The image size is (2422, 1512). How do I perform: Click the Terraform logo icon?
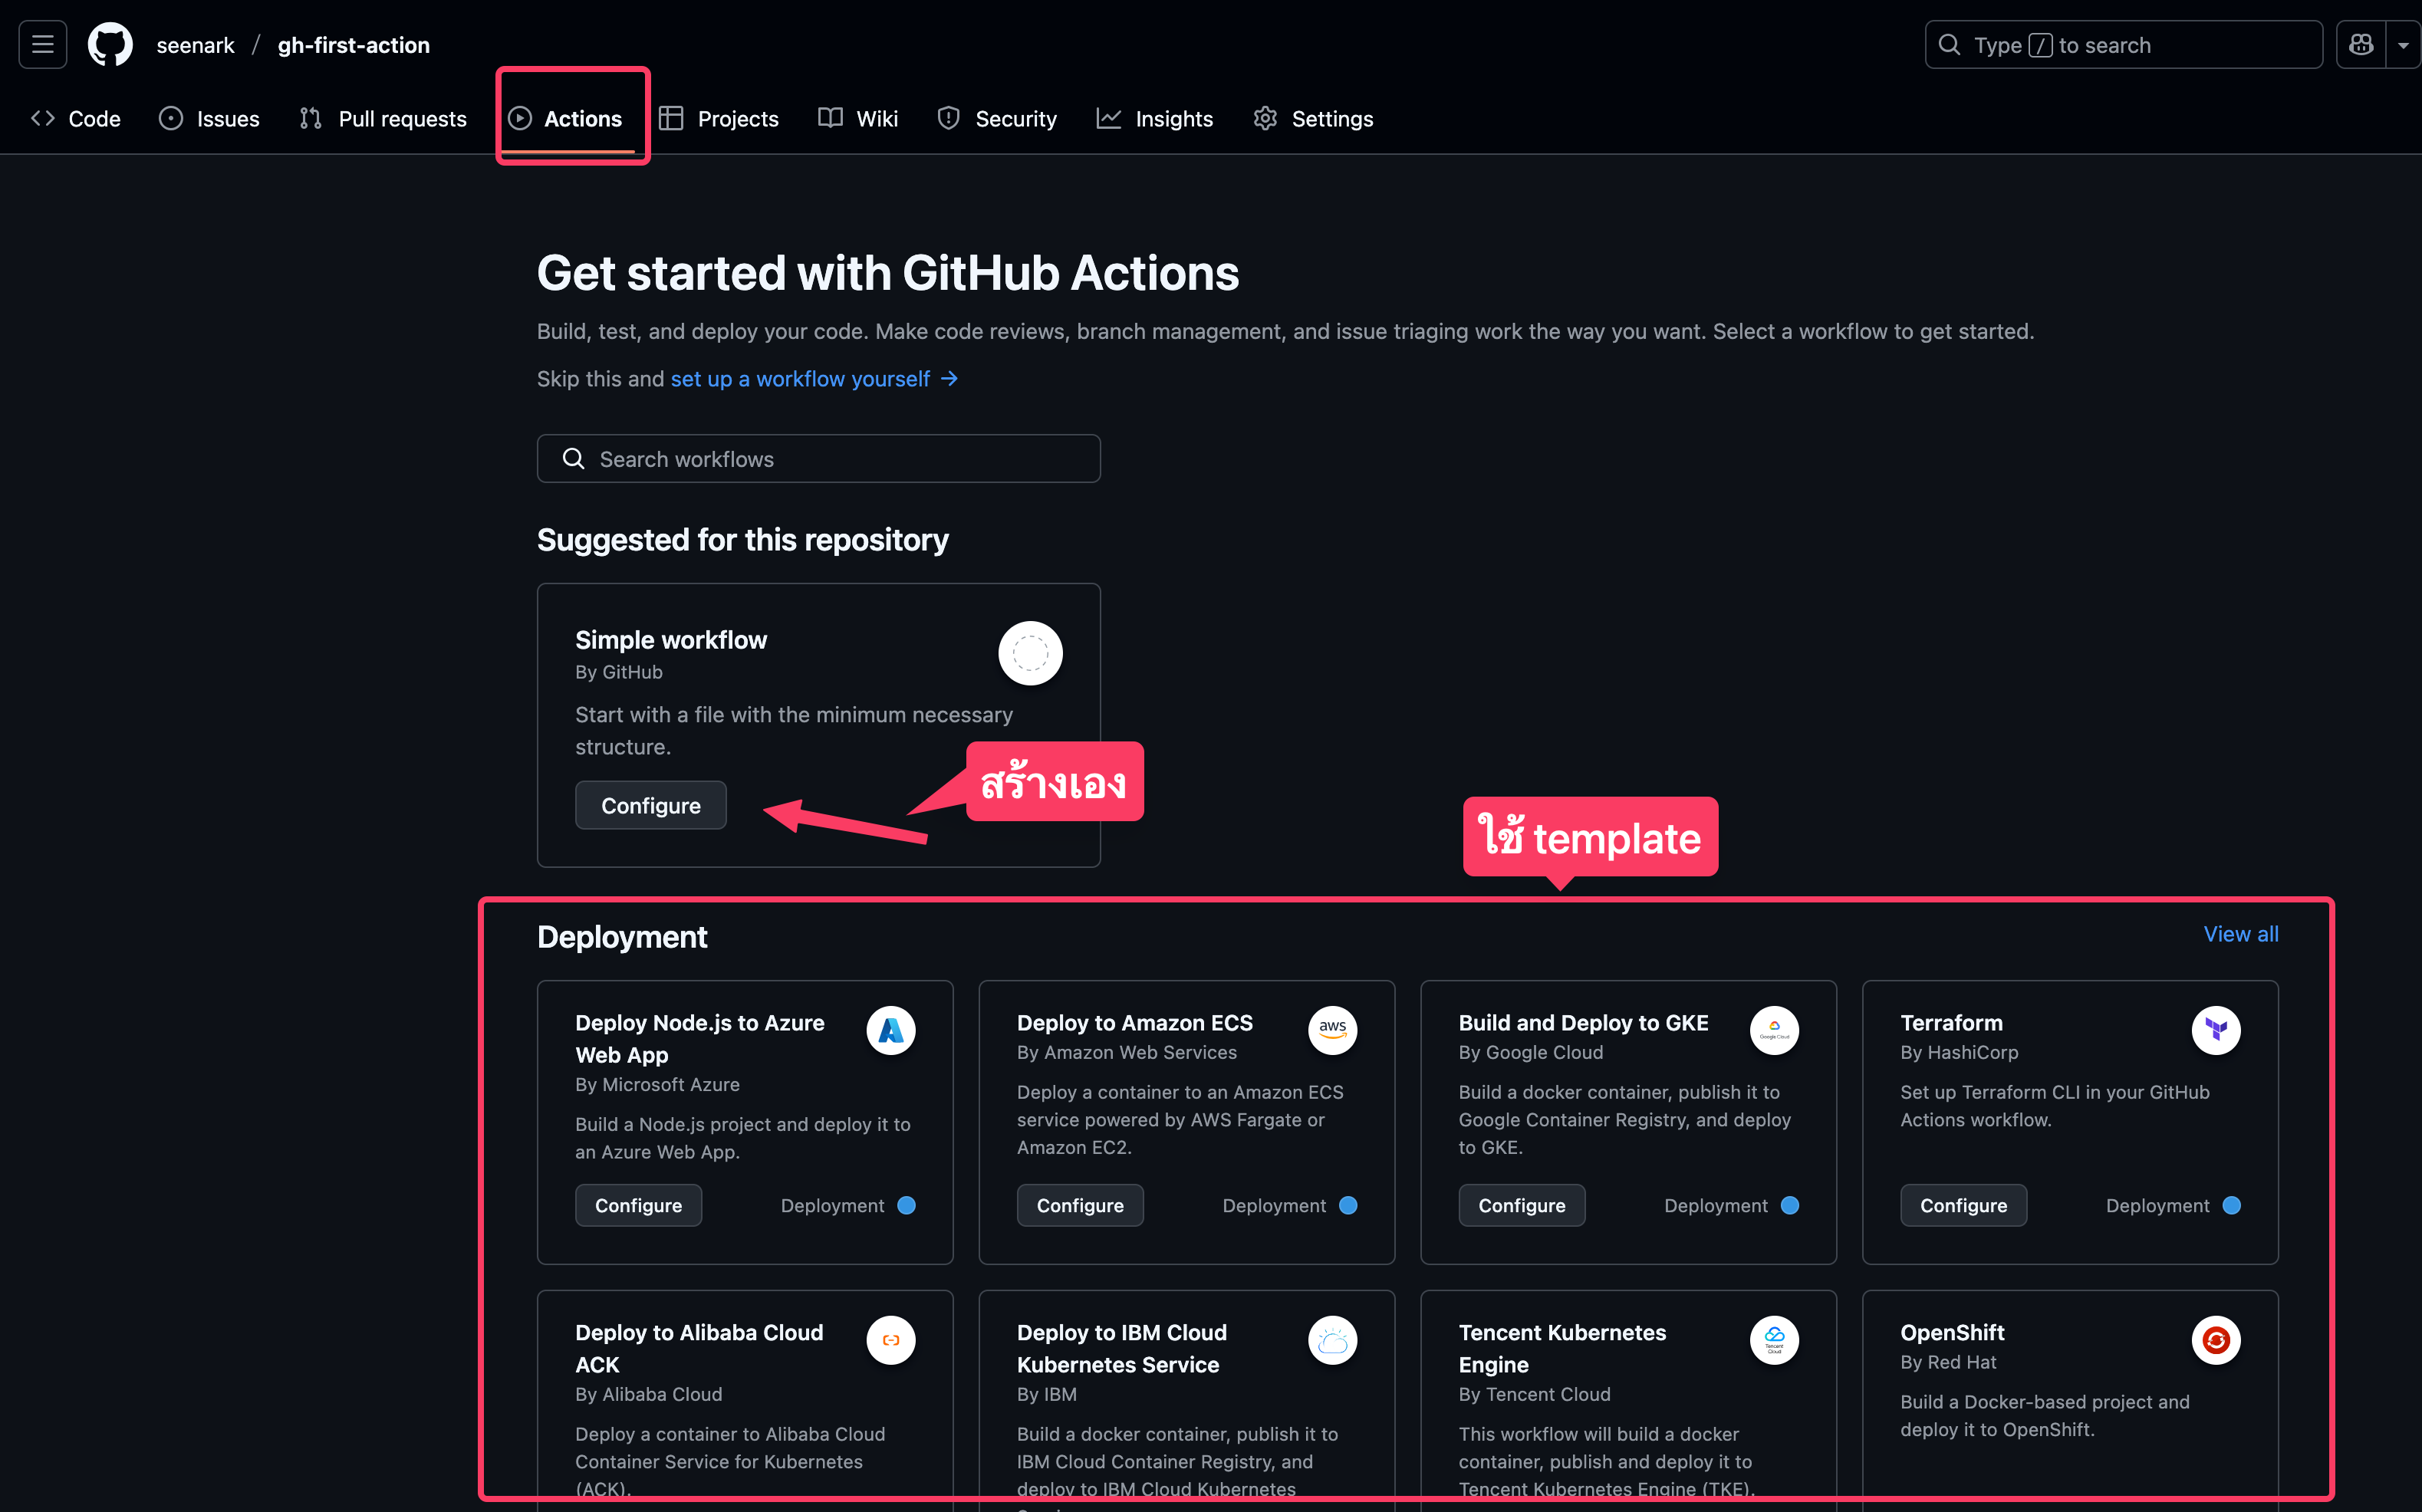click(x=2215, y=1030)
